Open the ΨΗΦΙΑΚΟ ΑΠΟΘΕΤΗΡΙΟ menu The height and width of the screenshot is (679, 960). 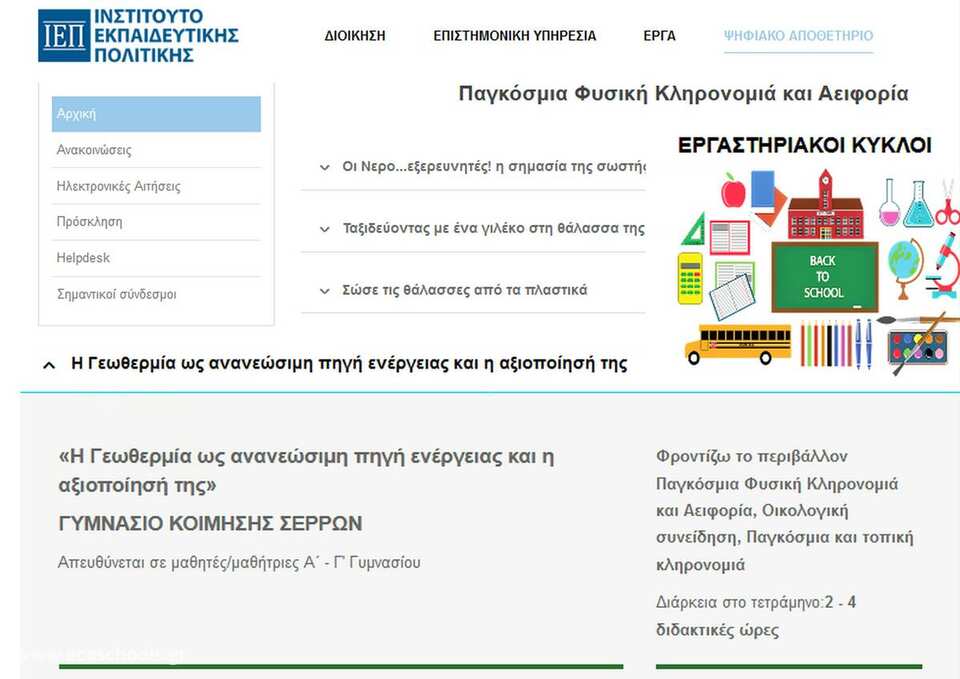pos(798,36)
